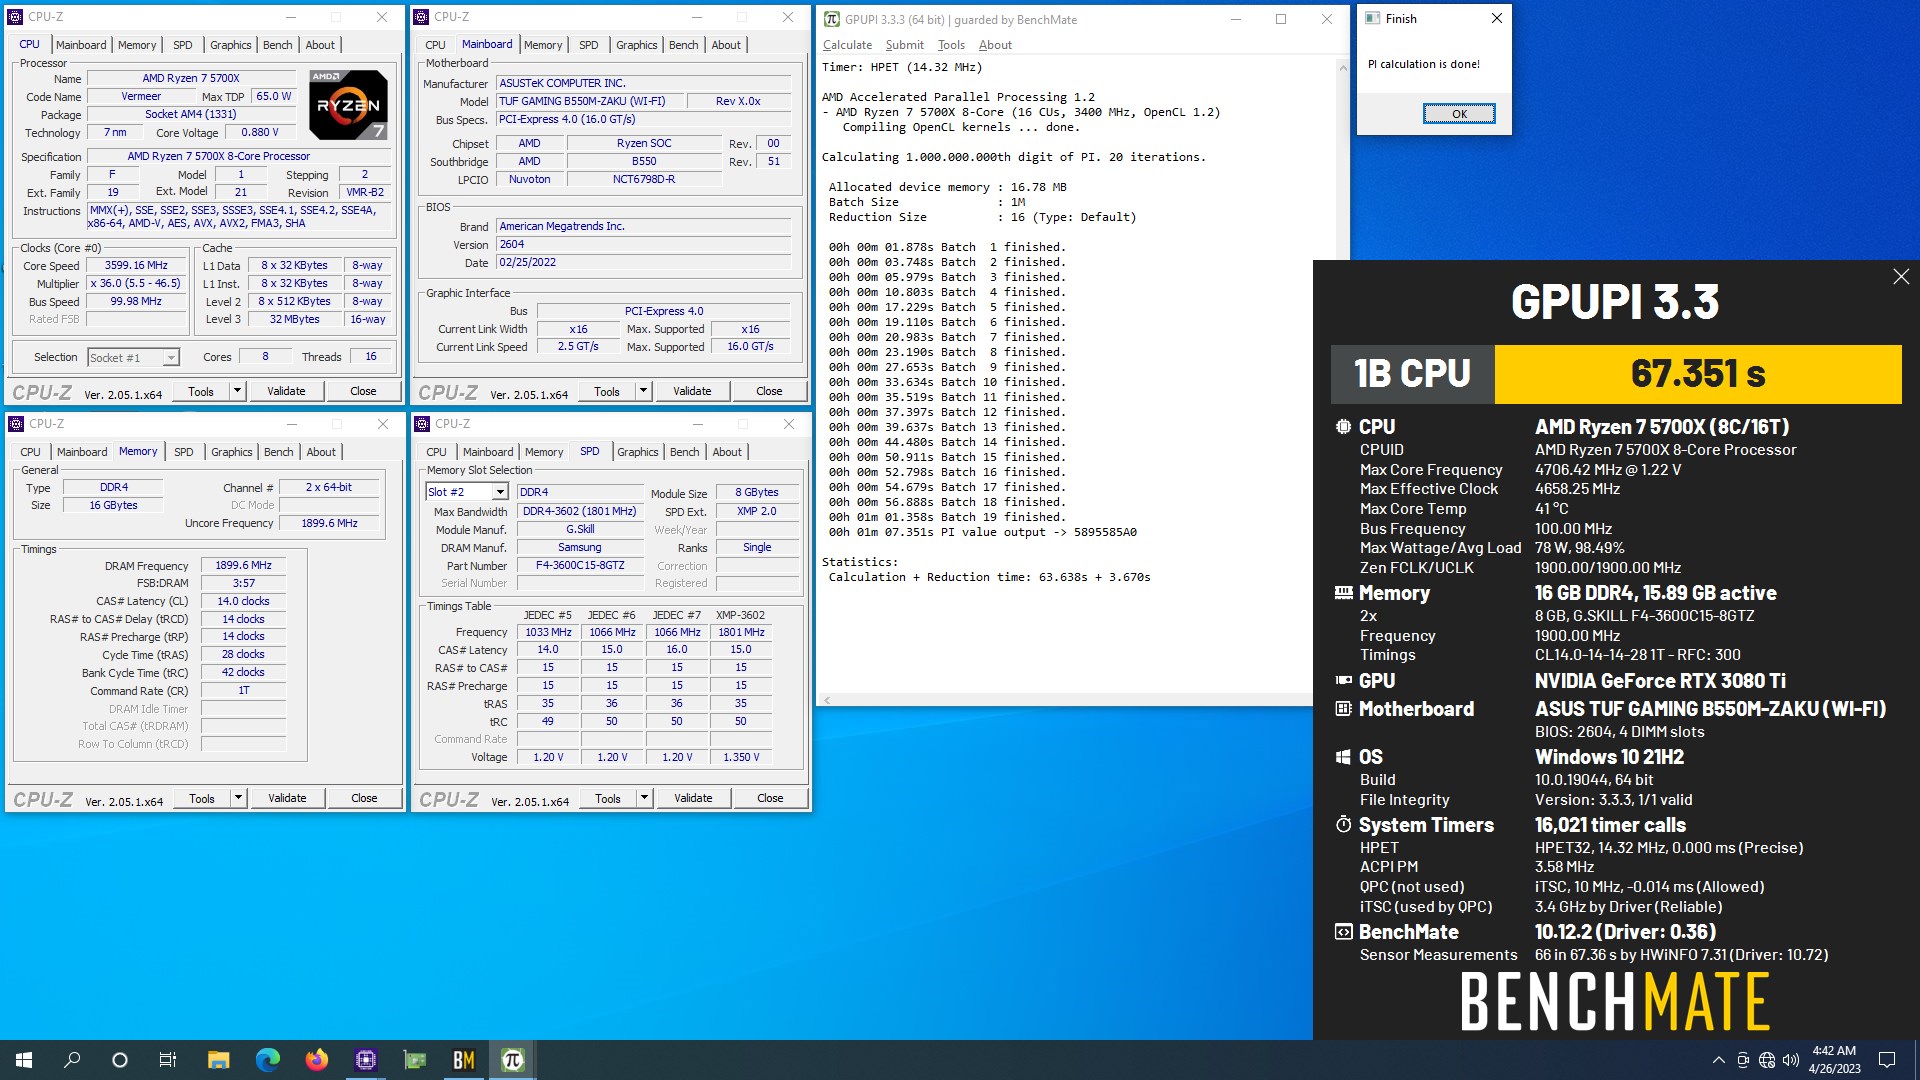Viewport: 1920px width, 1080px height.
Task: Click Validate in CPU-Z CPU-tab window
Action: coord(286,391)
